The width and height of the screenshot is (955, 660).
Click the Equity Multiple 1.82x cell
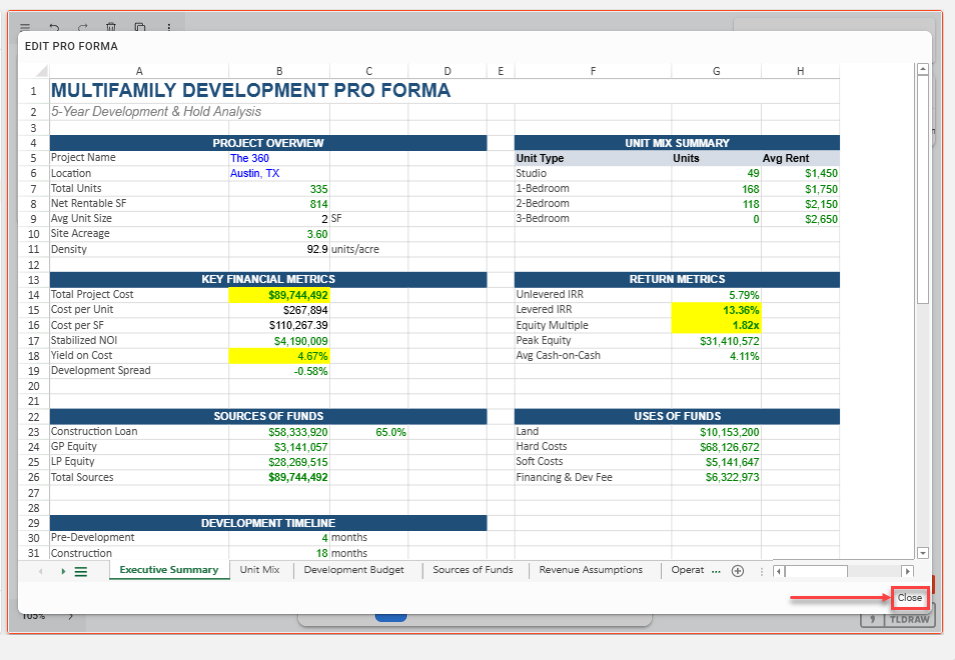pos(716,326)
